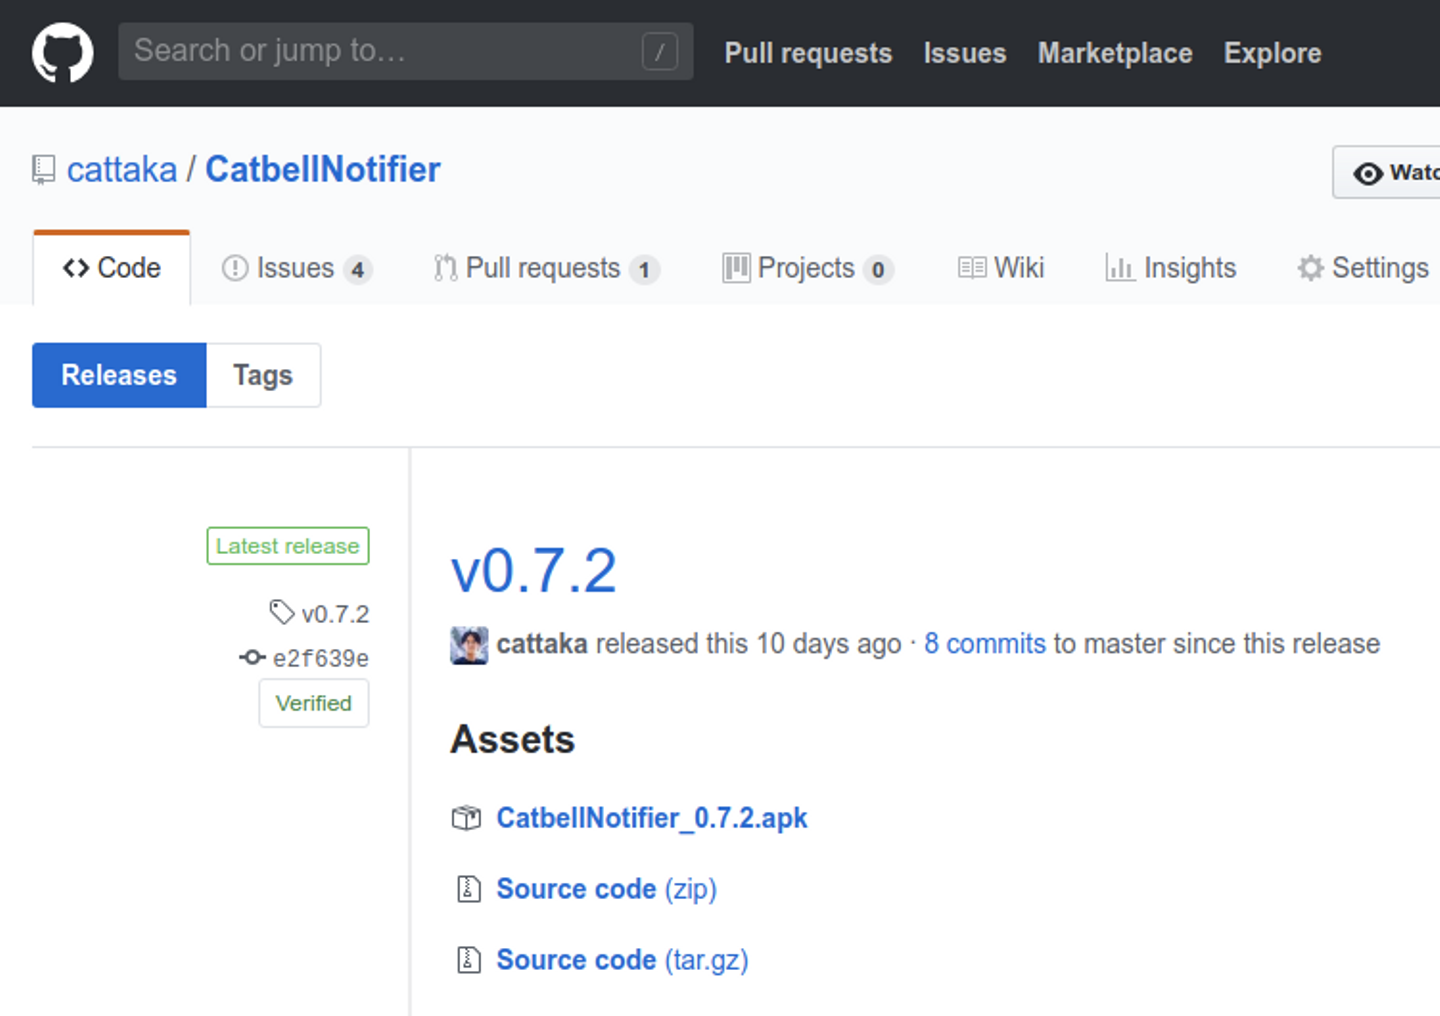Open the 8 commits link
Screen dimensions: 1440x1016
click(x=984, y=644)
